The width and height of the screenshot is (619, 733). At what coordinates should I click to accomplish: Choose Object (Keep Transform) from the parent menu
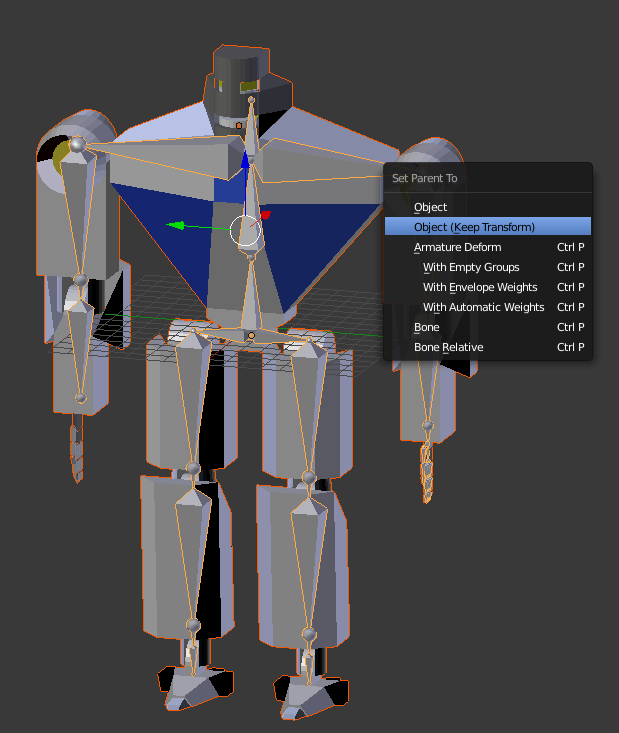coord(474,227)
